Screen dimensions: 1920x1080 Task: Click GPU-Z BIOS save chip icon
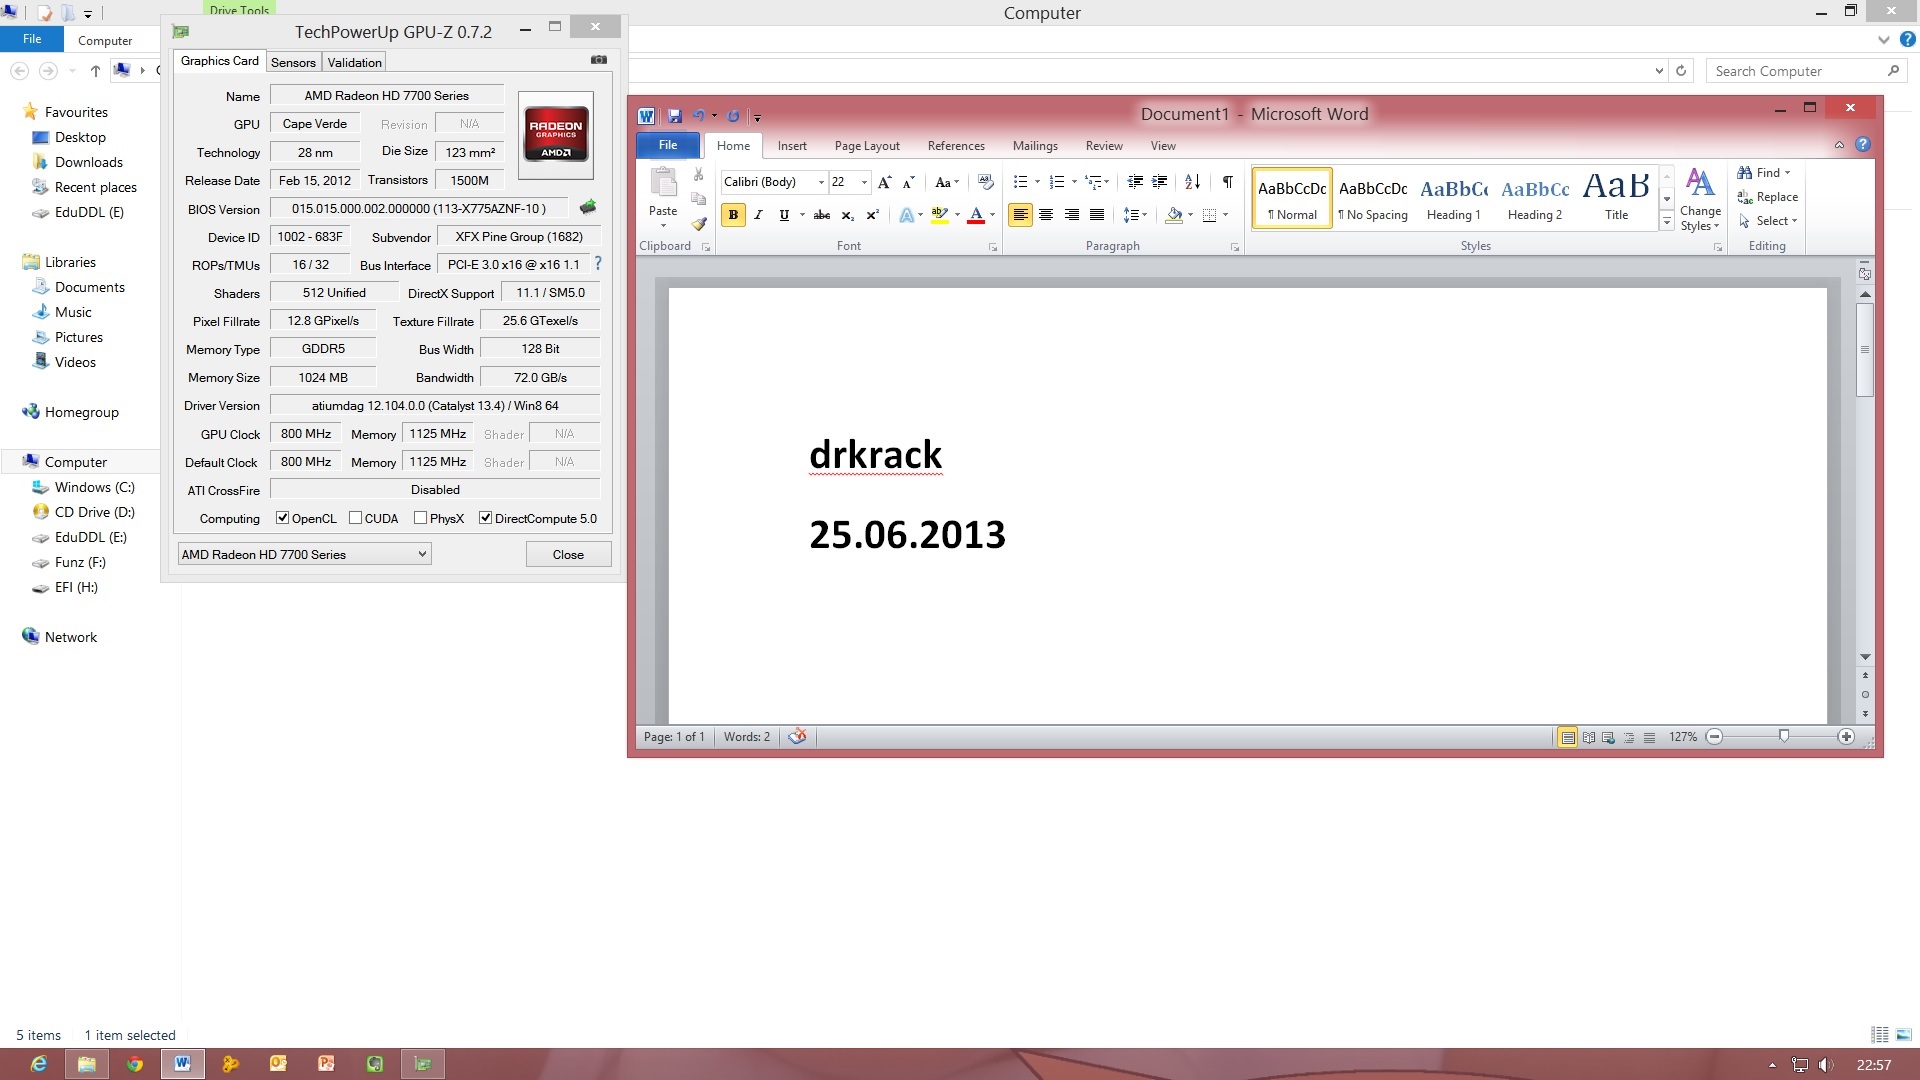tap(588, 207)
